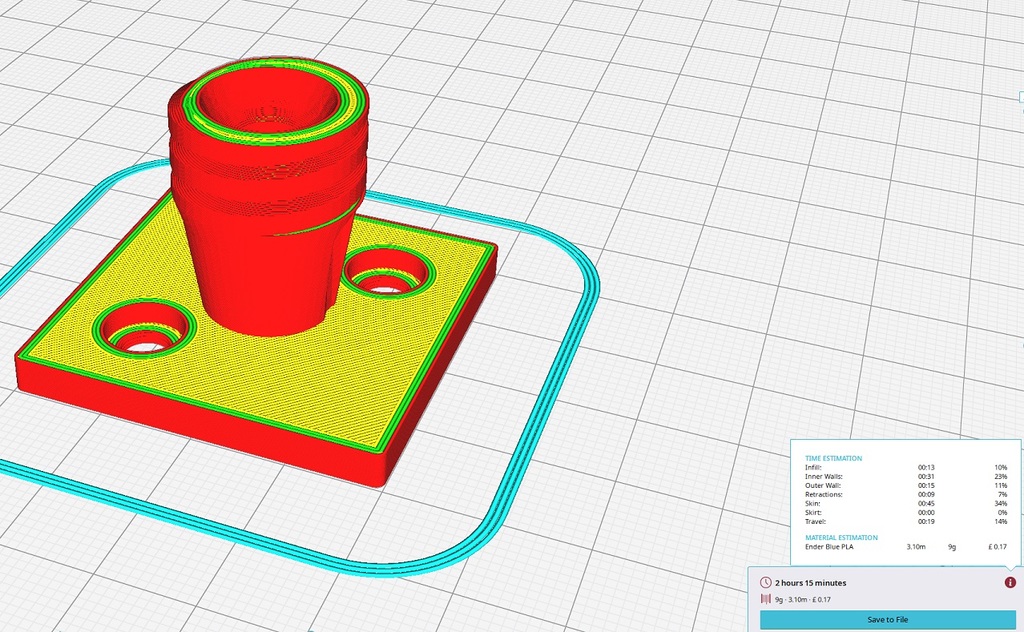The image size is (1024, 632).
Task: Click the TIME ESTIMATION heading
Action: [x=834, y=459]
